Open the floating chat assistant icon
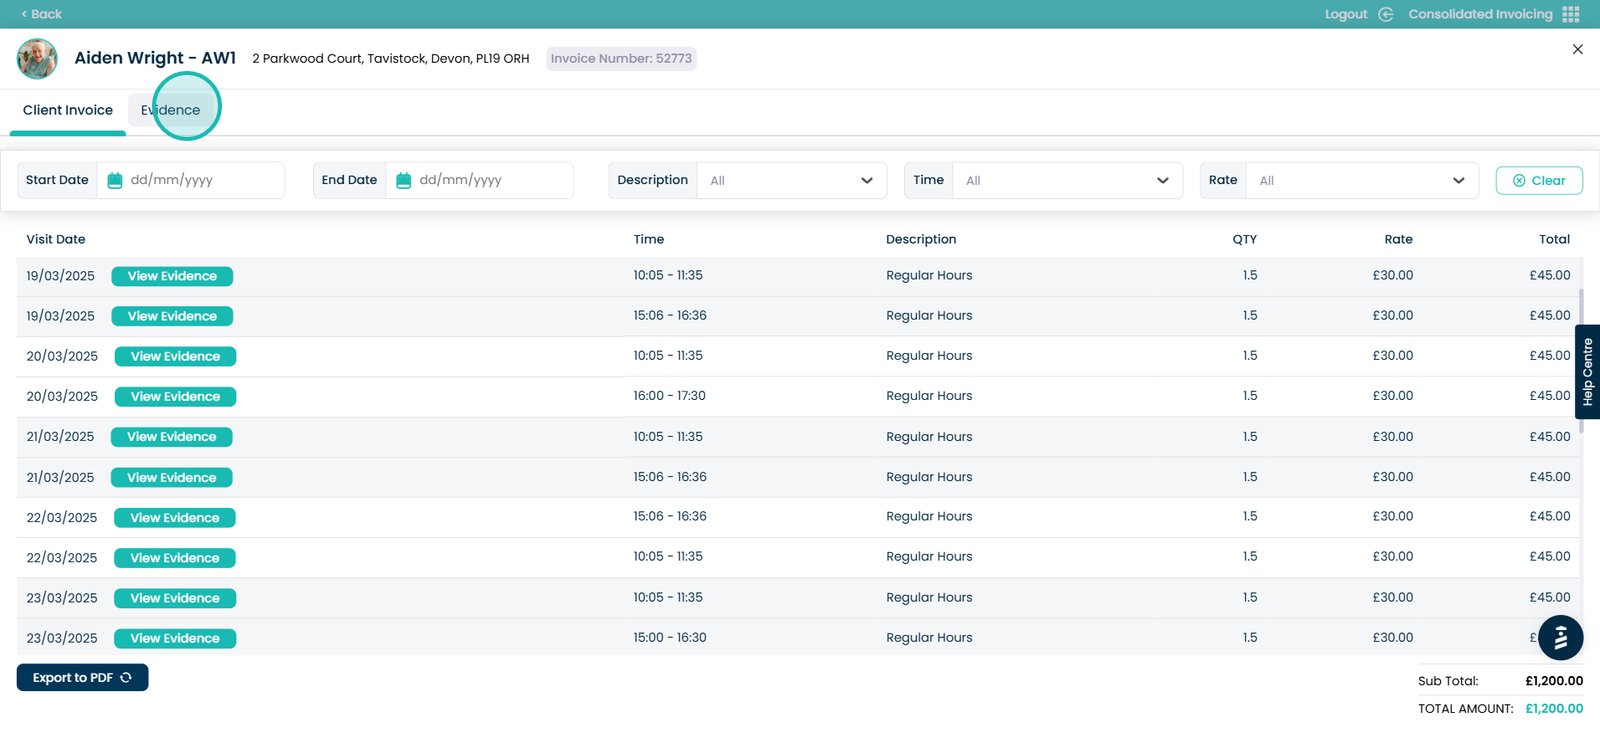 pos(1560,637)
